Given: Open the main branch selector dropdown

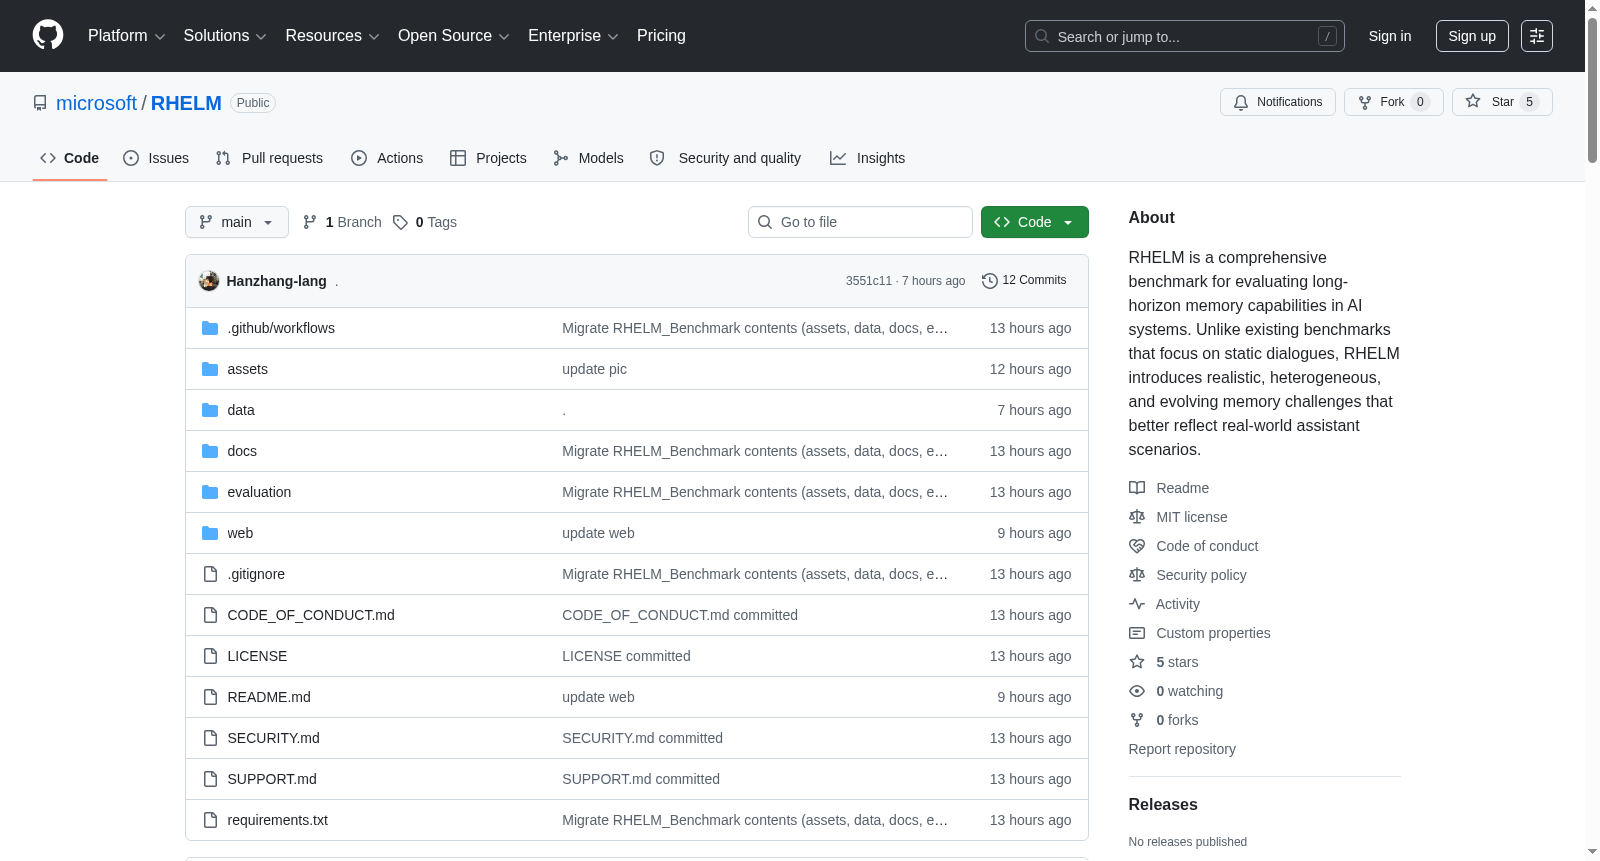Looking at the screenshot, I should [237, 222].
